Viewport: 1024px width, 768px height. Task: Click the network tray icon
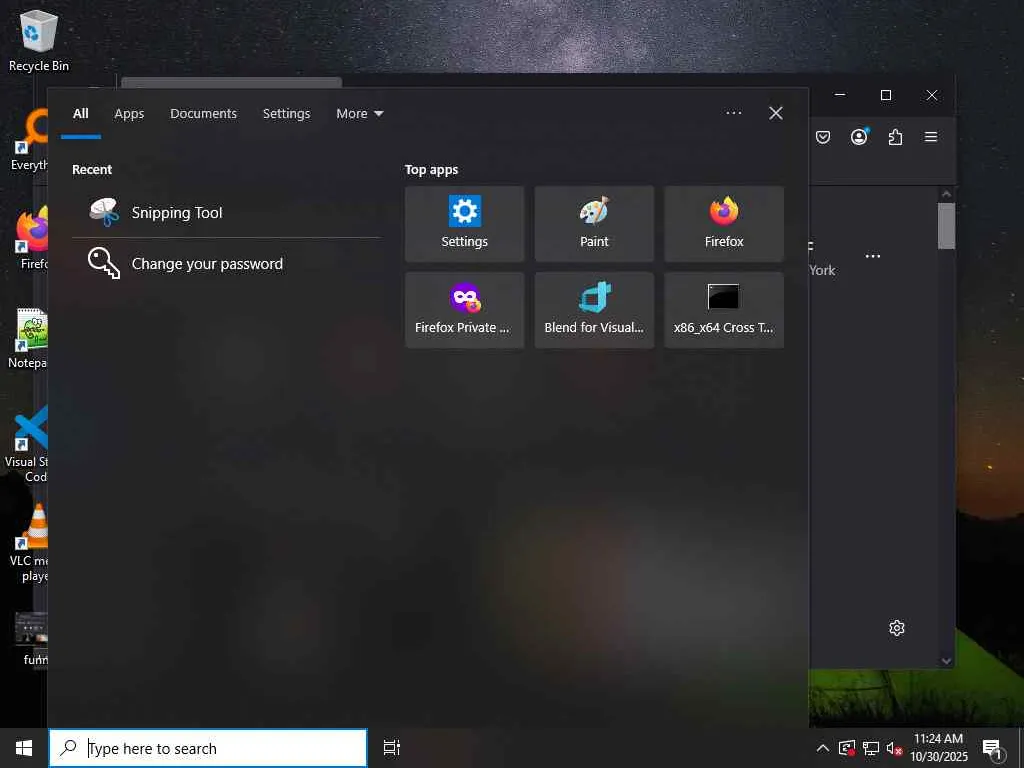tap(871, 748)
